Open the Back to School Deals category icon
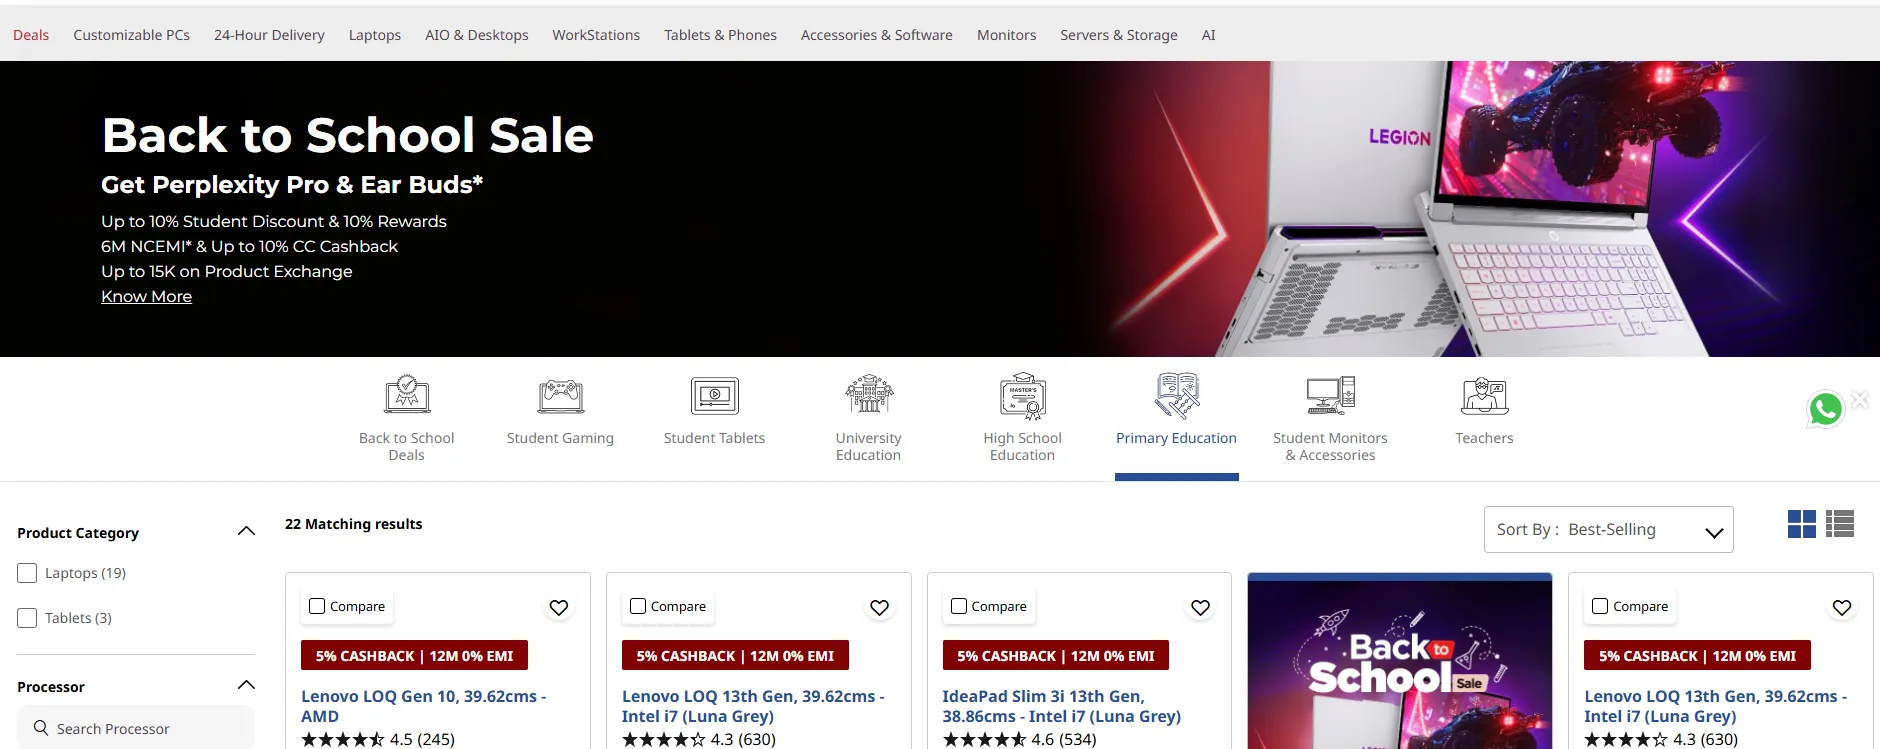This screenshot has height=749, width=1880. pyautogui.click(x=407, y=396)
